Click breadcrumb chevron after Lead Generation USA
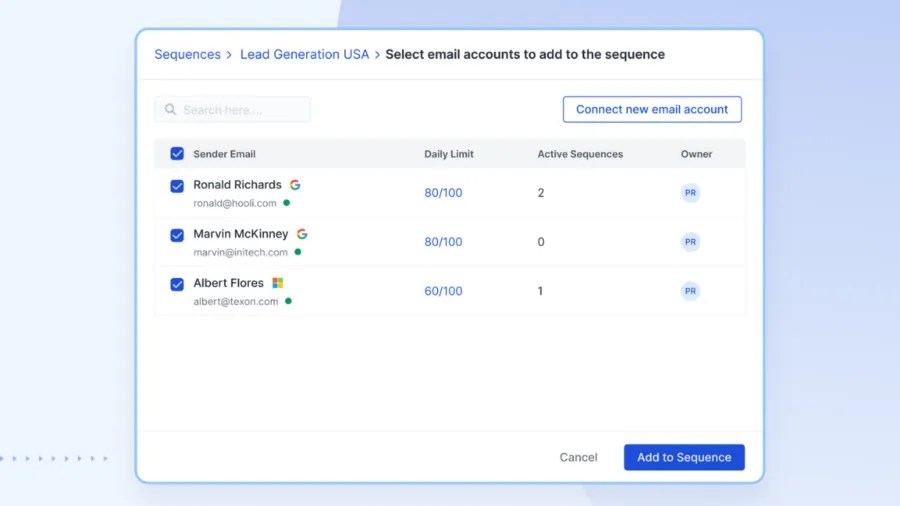 tap(377, 55)
